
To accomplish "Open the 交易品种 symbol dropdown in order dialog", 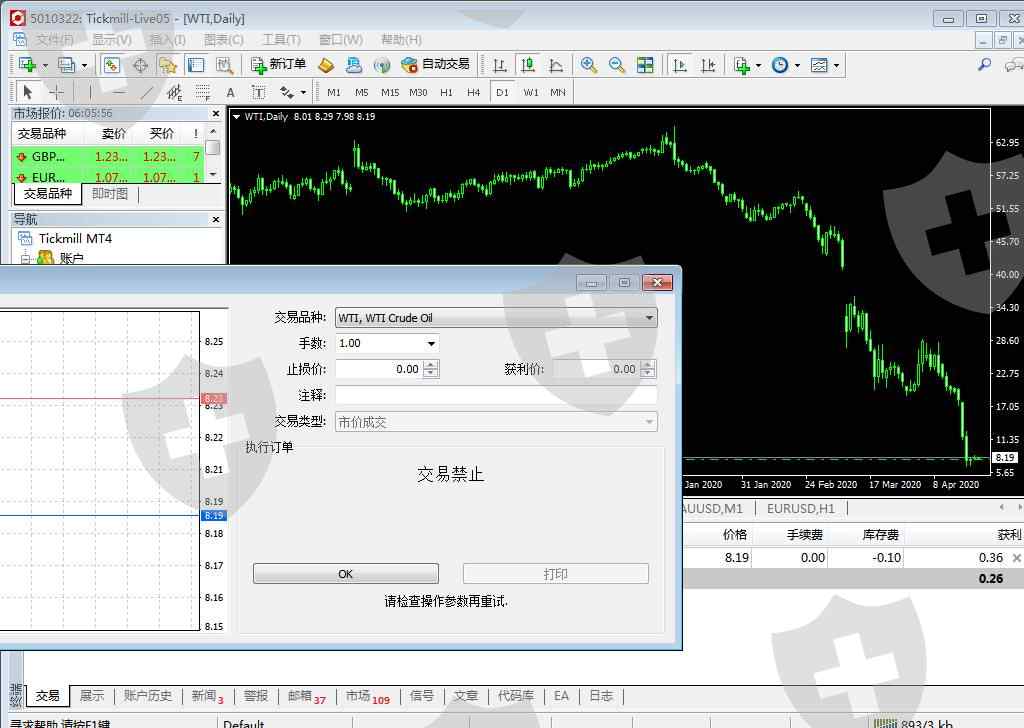I will click(650, 318).
